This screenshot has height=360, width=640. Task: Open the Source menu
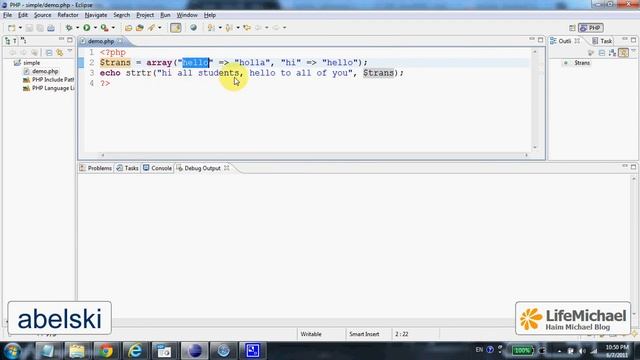[x=42, y=15]
